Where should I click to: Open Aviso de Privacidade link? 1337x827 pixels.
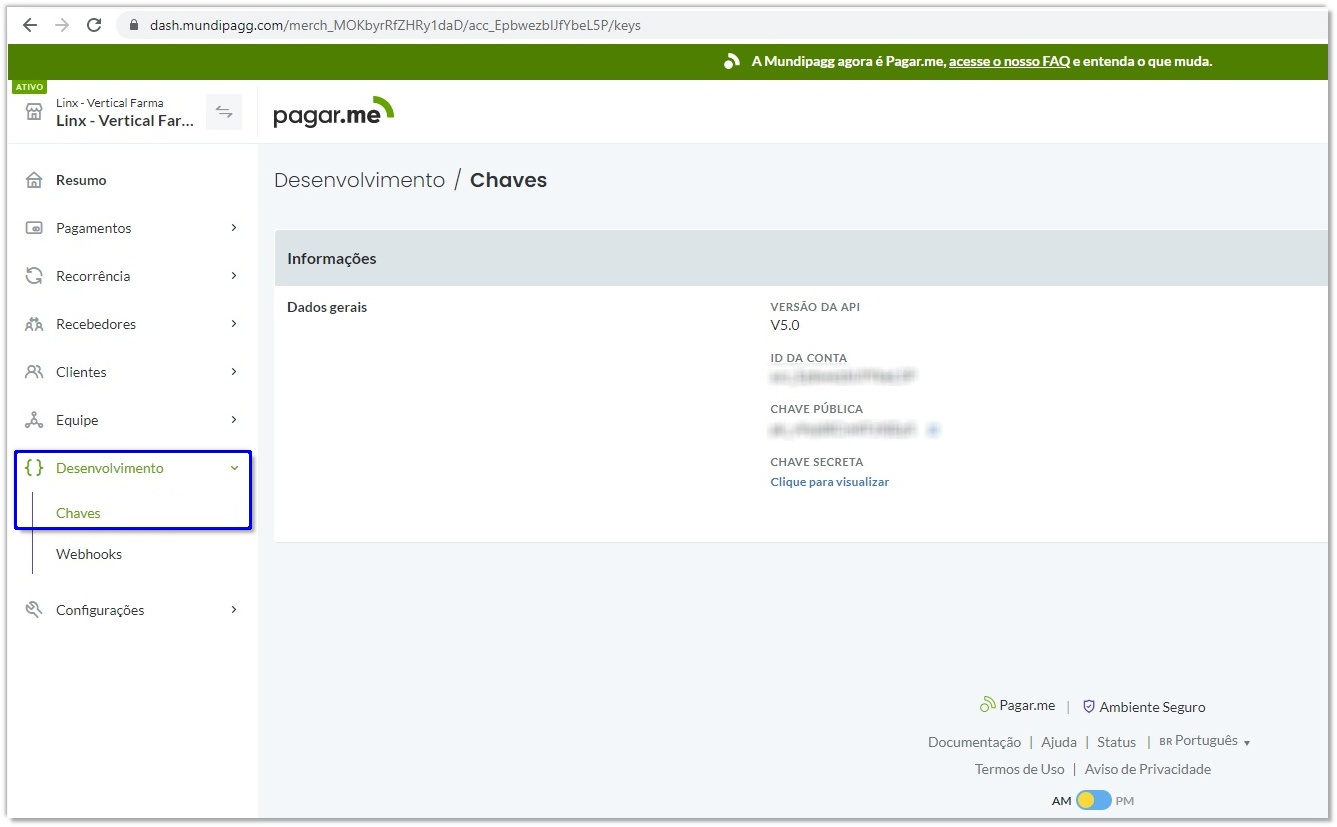(x=1147, y=769)
